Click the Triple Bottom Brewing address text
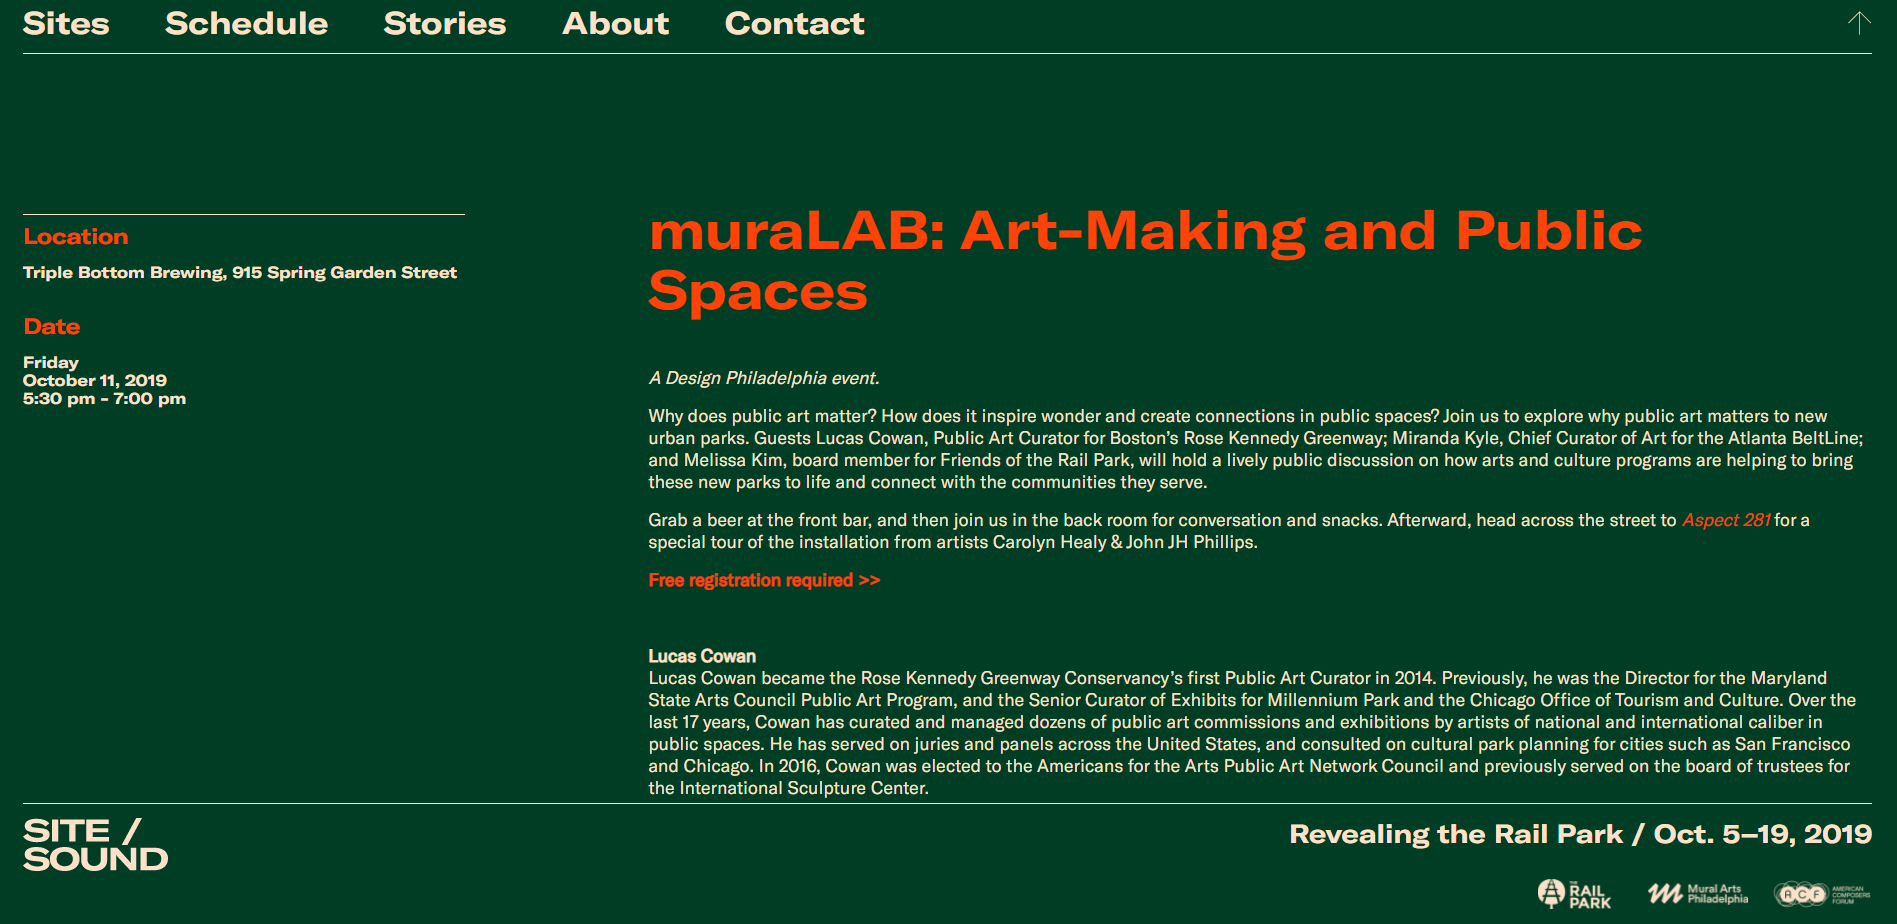 (x=240, y=272)
